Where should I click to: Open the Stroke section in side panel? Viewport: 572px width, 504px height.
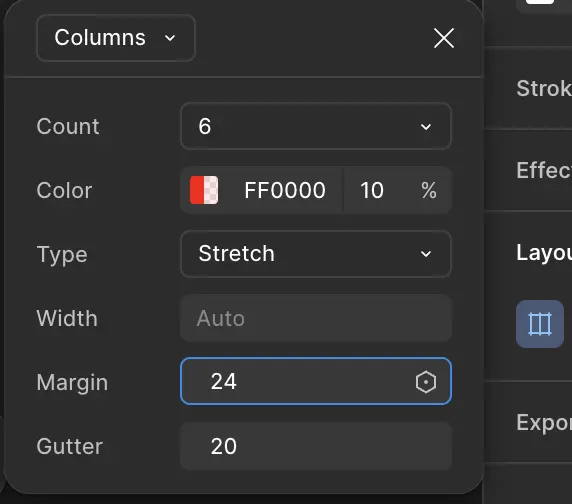tap(544, 88)
